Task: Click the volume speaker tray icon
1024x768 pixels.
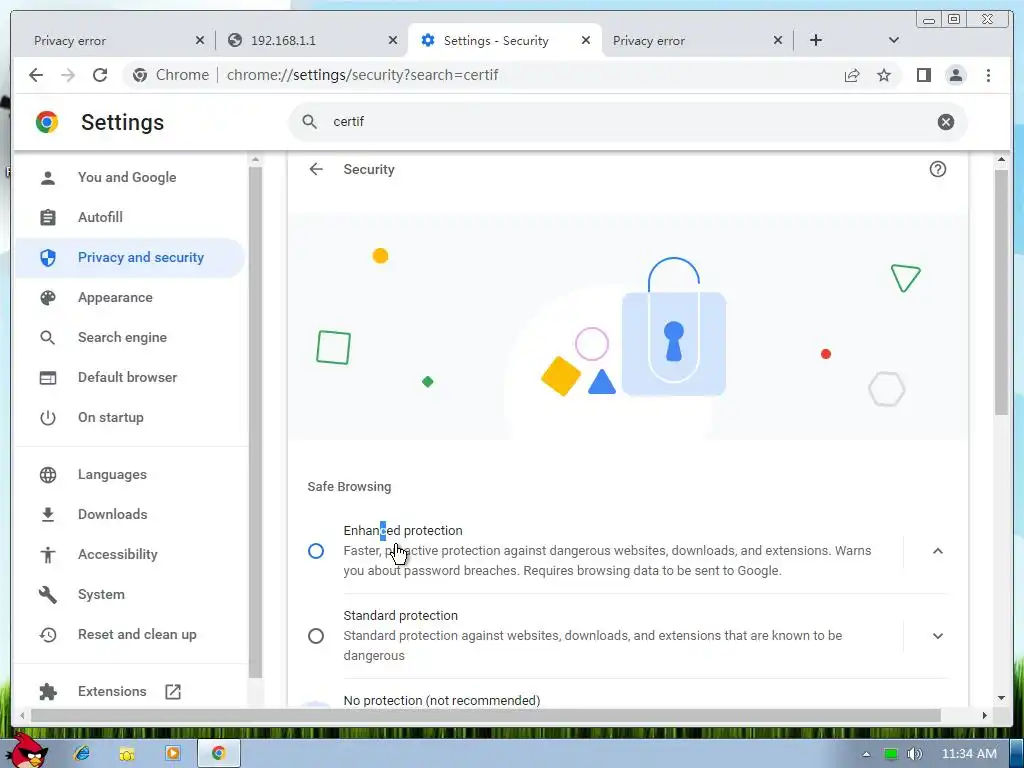Action: [914, 754]
